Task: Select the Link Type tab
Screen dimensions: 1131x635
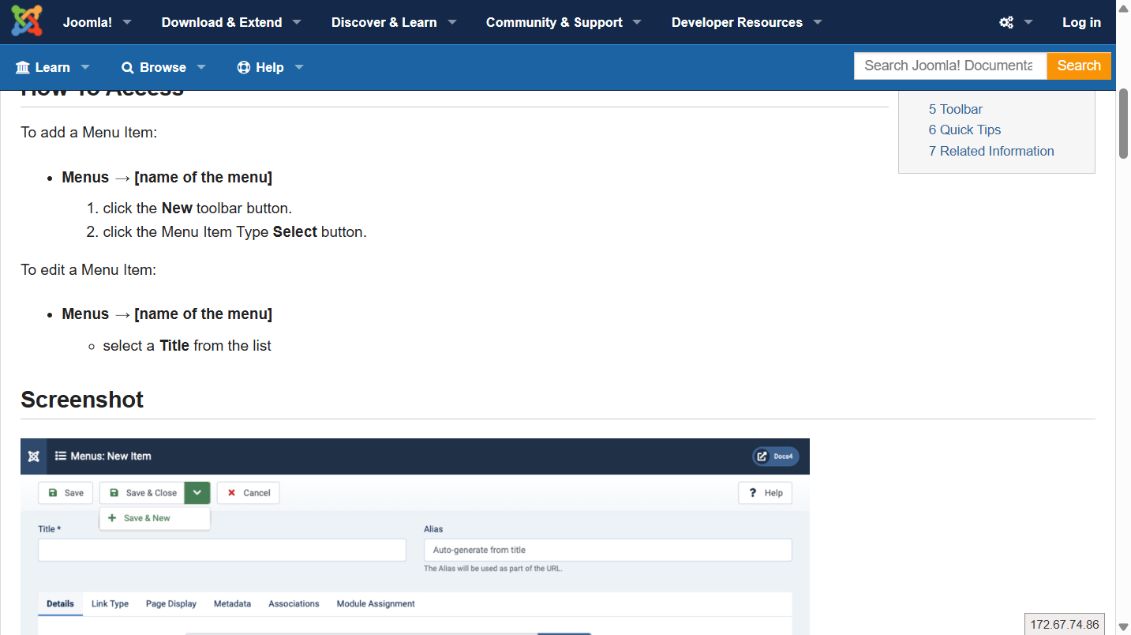Action: point(110,604)
